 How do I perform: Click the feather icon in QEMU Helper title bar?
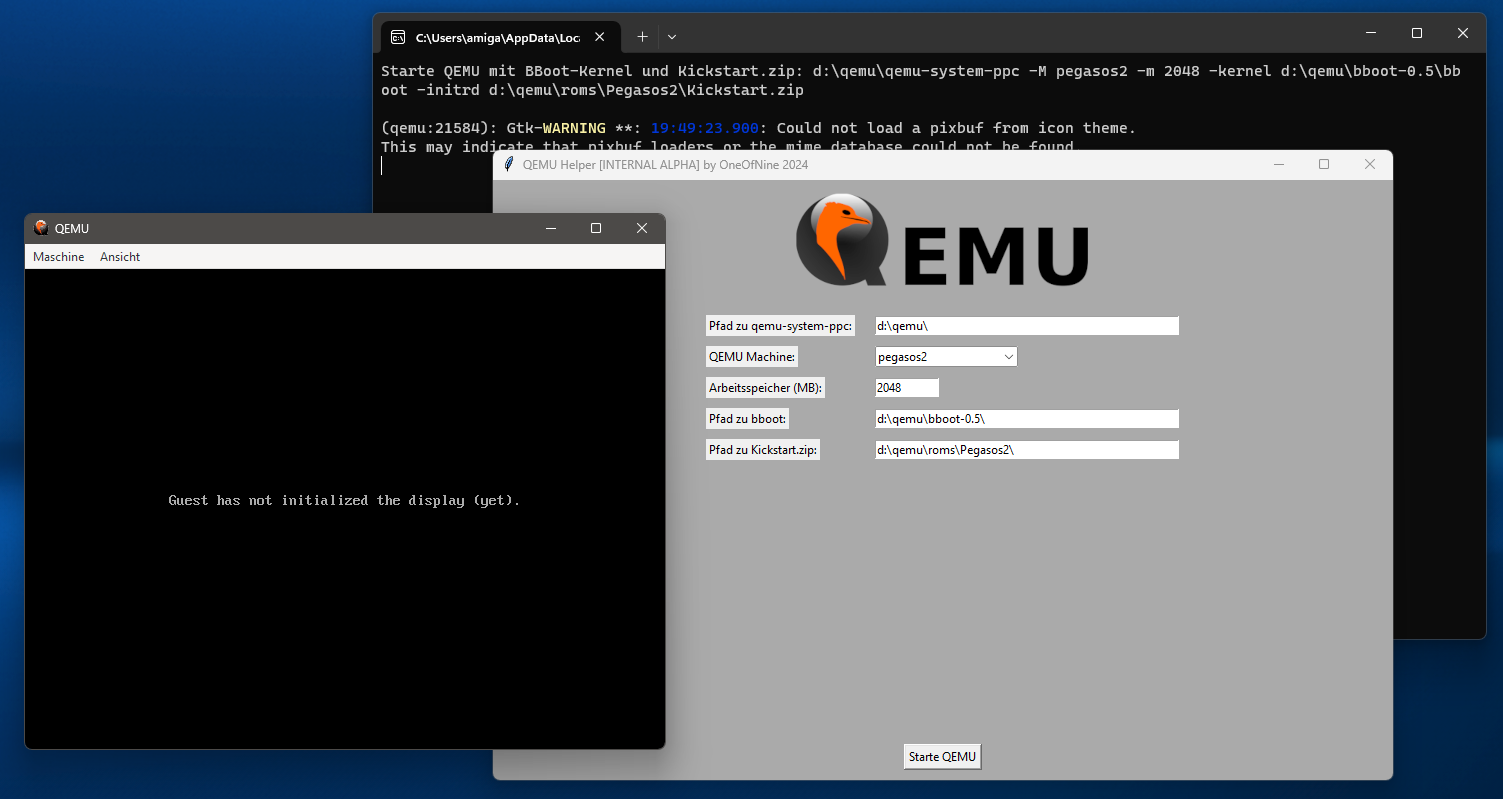point(509,164)
